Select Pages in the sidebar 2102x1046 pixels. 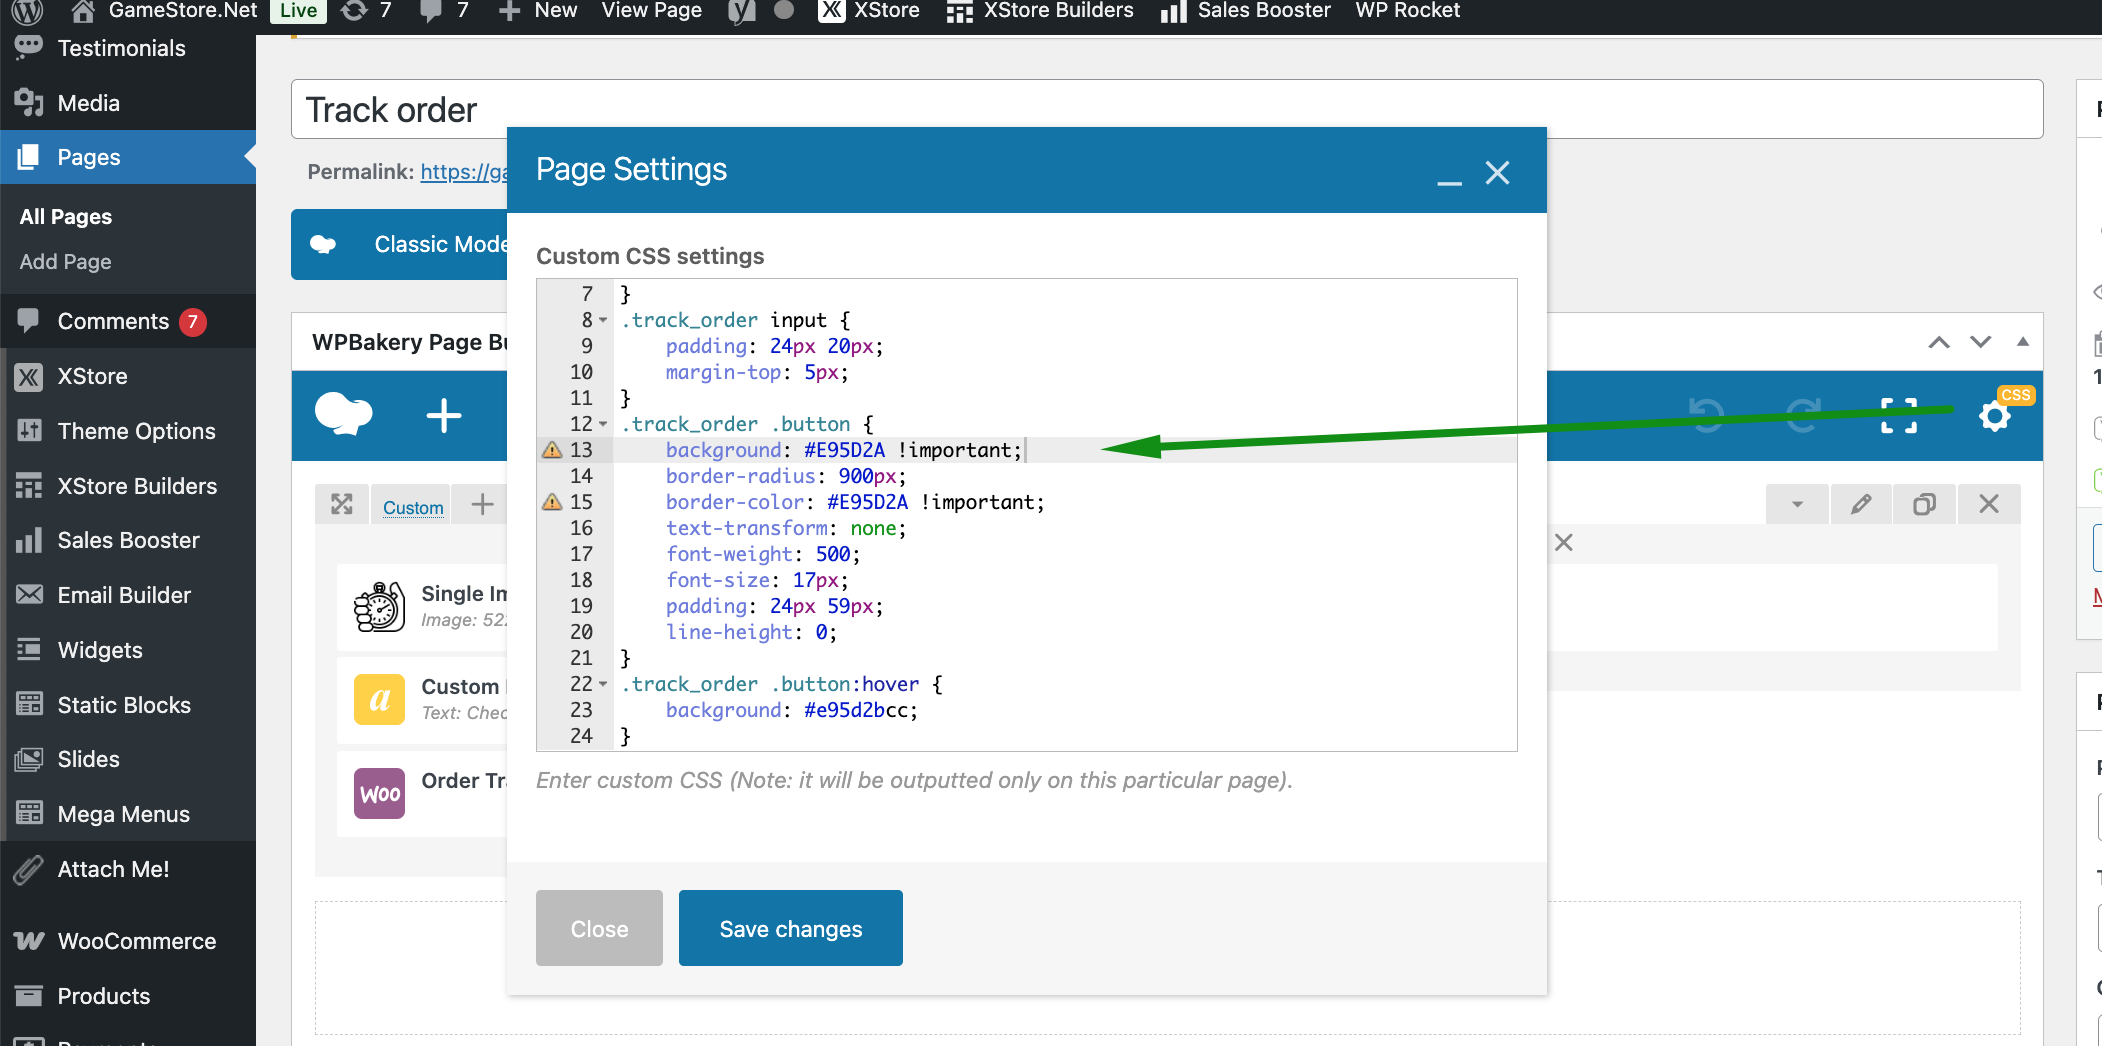point(128,157)
